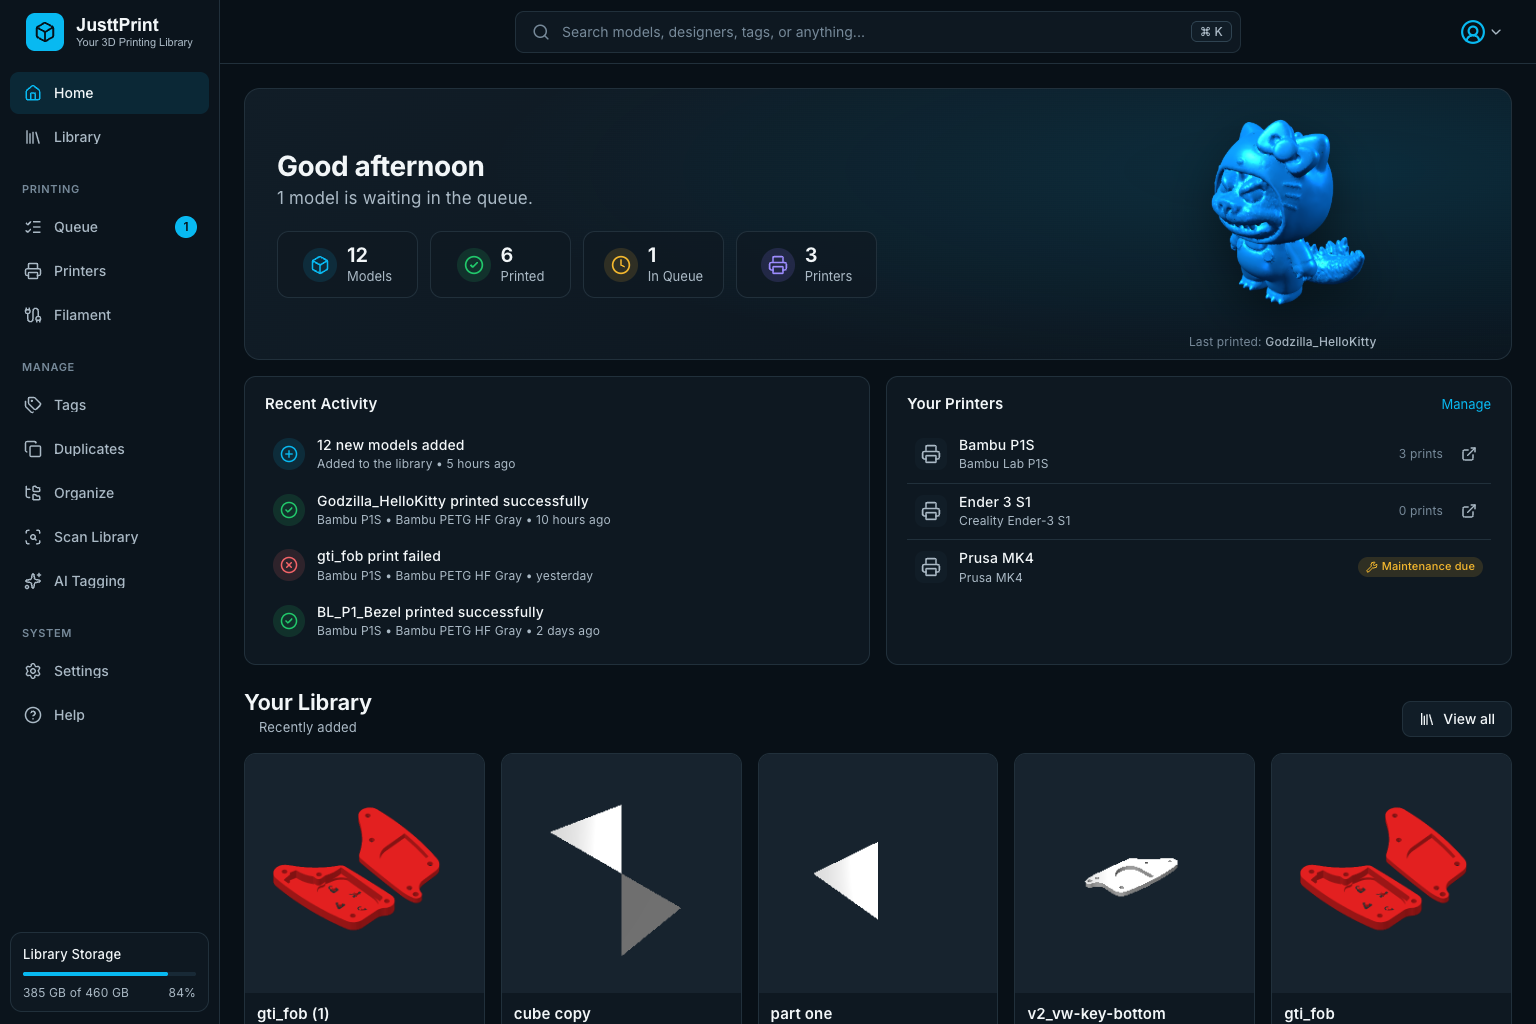The image size is (1536, 1024).
Task: Click the 1 In Queue stat card
Action: coord(653,265)
